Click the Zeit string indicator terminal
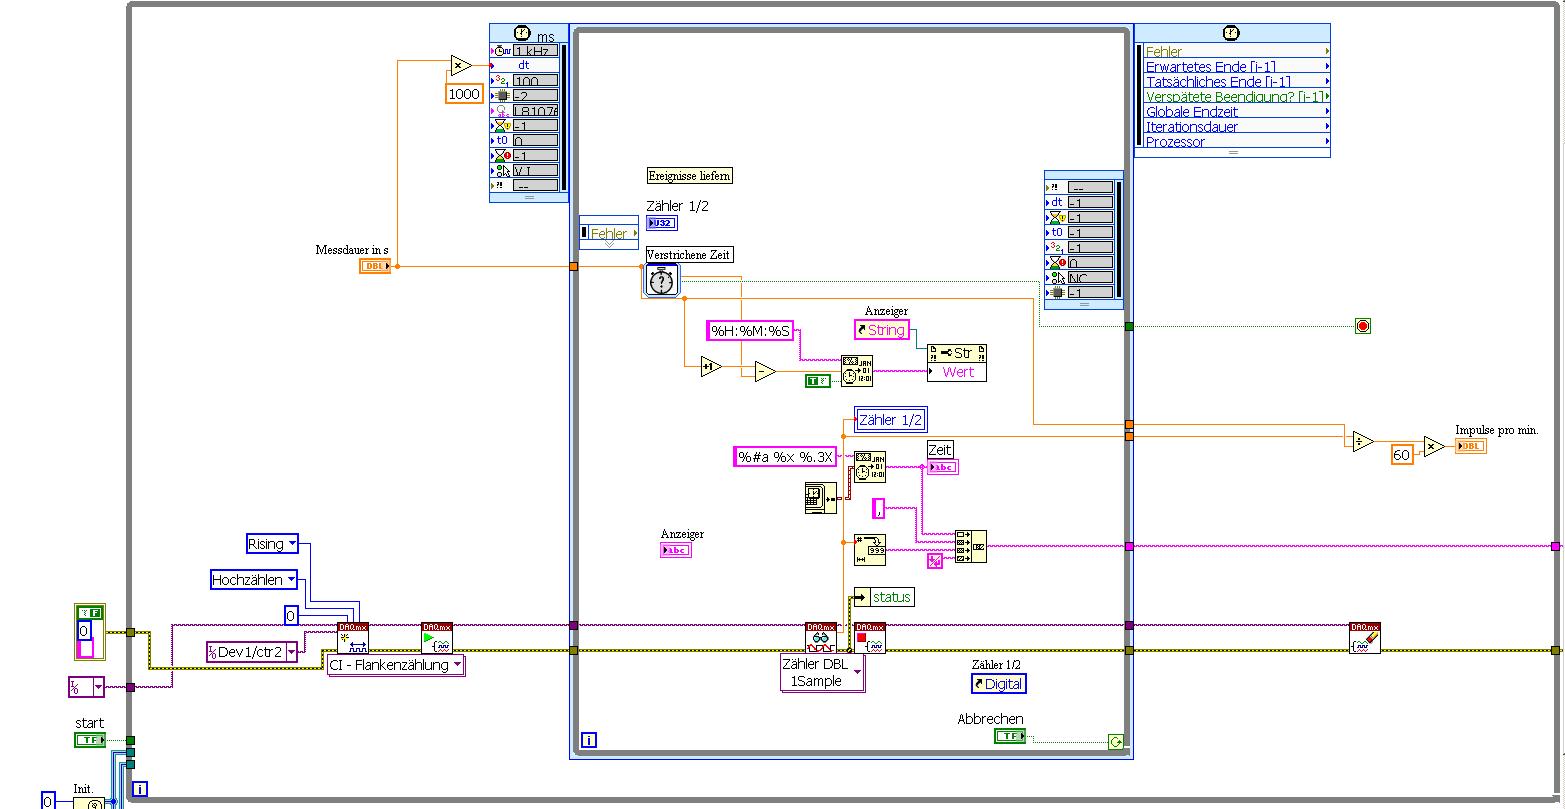1565x809 pixels. click(x=942, y=467)
